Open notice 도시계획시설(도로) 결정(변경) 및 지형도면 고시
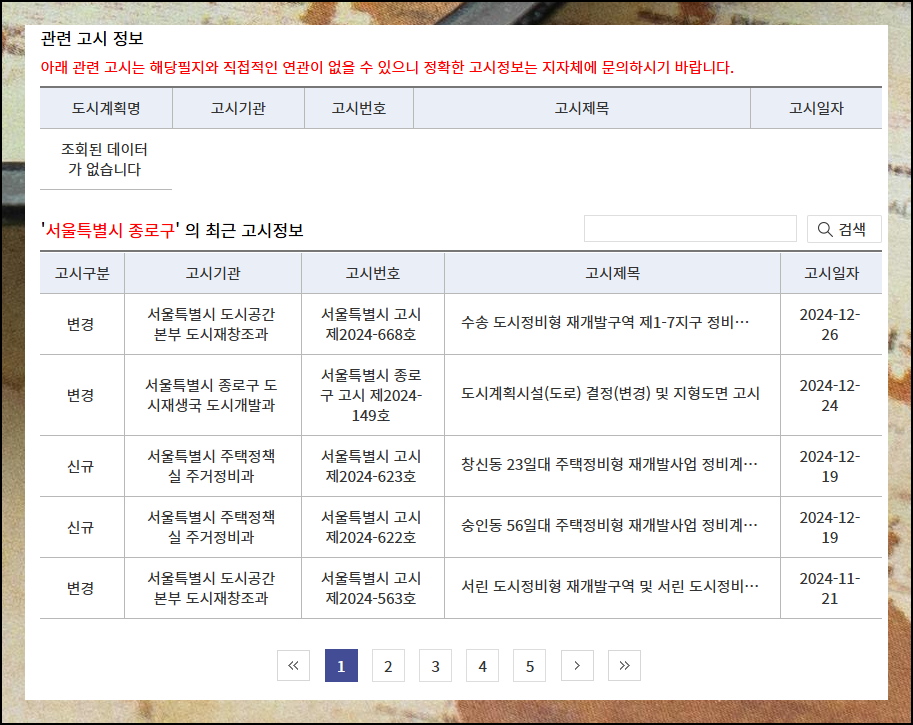 click(x=610, y=394)
